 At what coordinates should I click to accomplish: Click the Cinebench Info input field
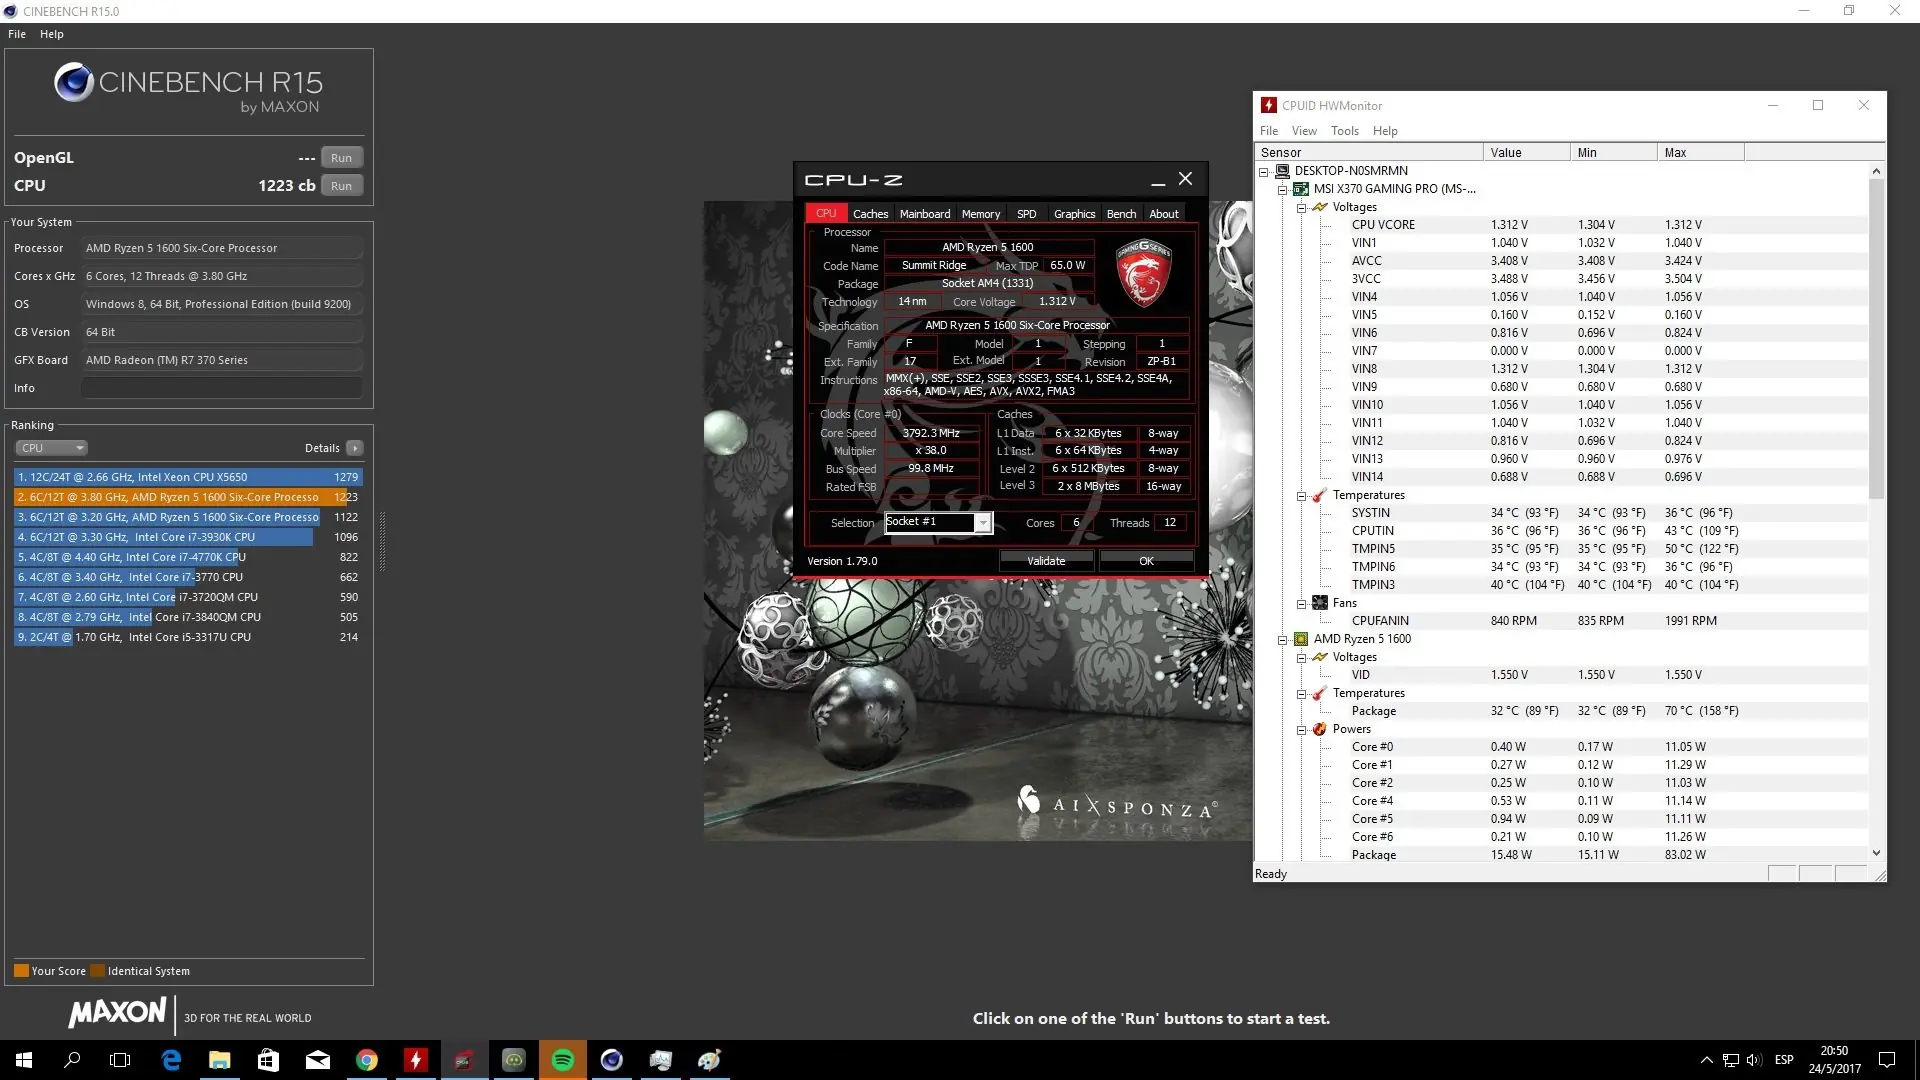coord(222,388)
